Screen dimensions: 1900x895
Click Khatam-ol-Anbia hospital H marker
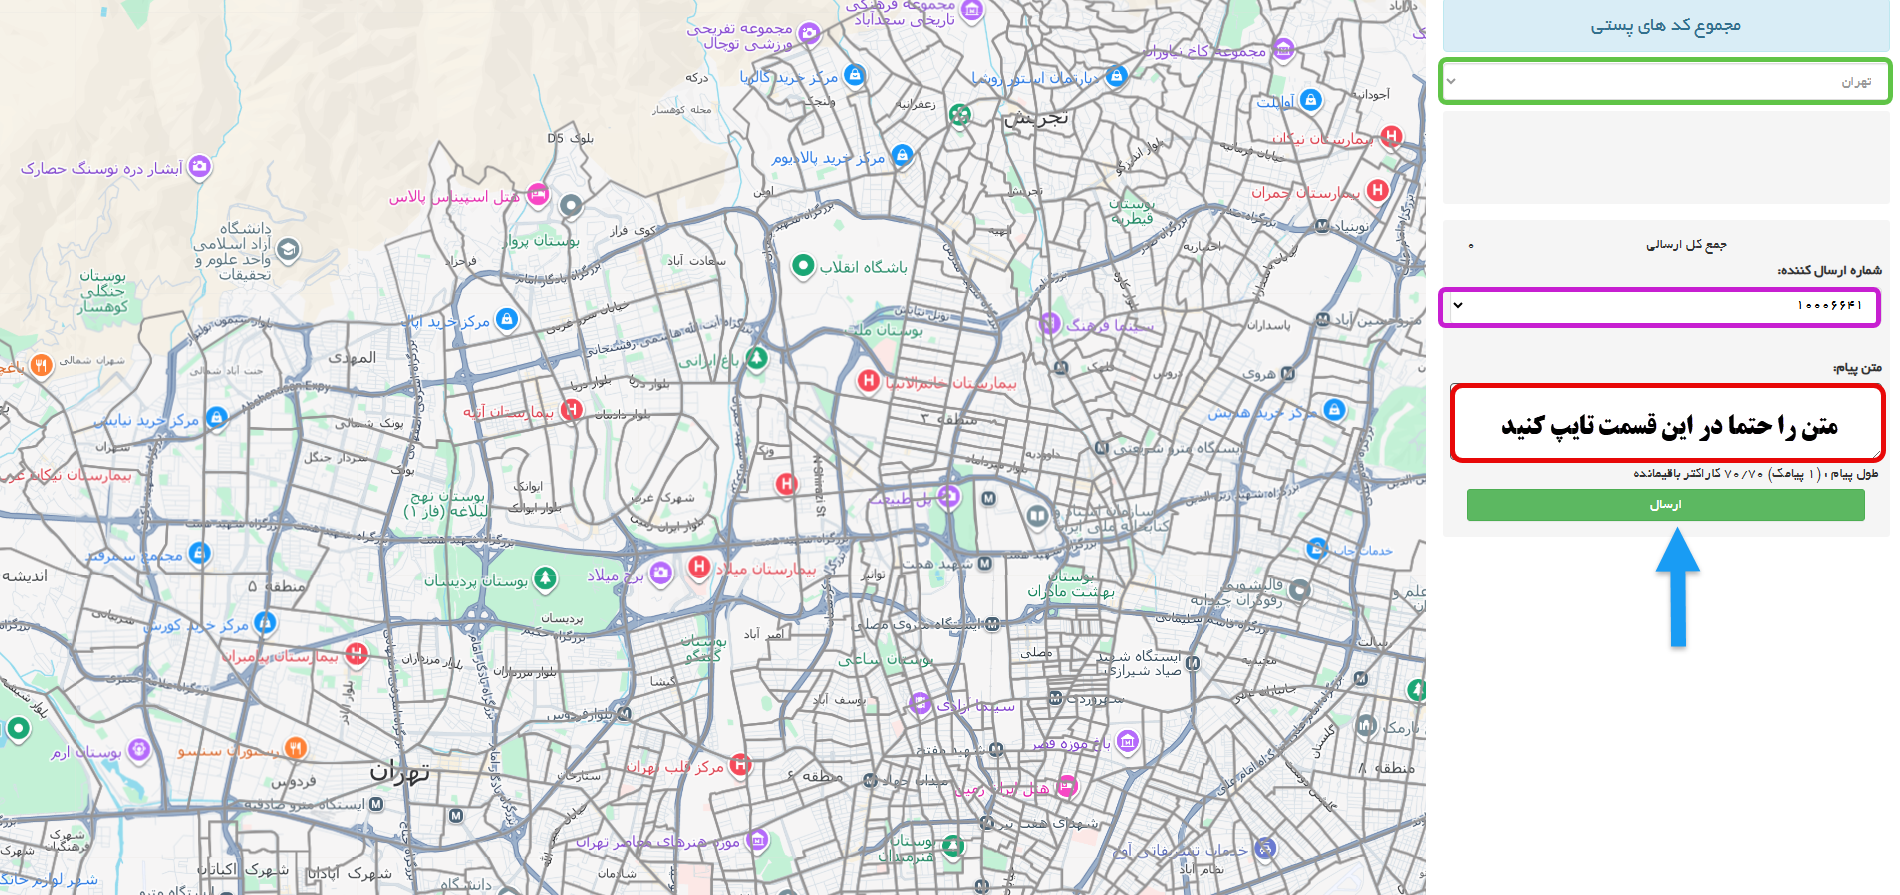pos(868,380)
